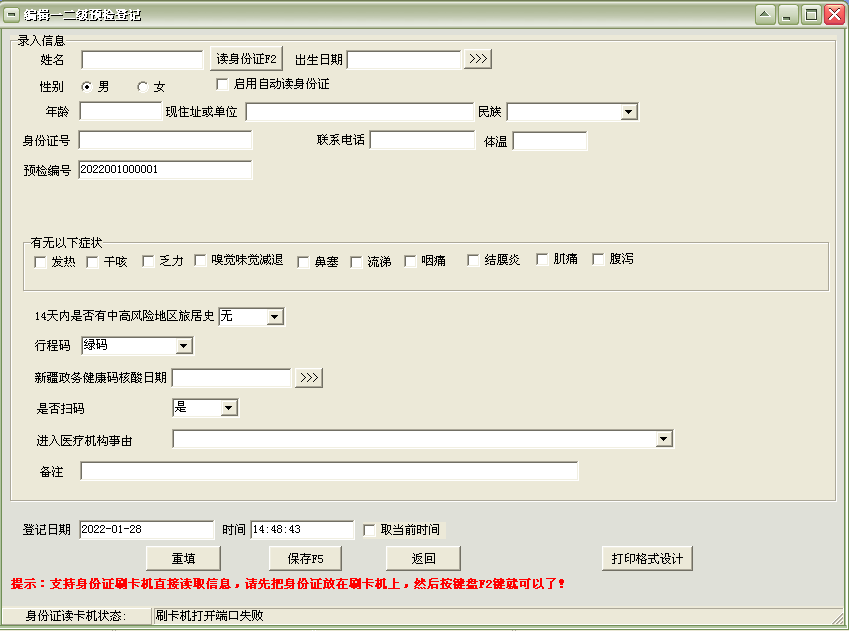This screenshot has height=631, width=849.
Task: Check the 鼻塞 symptom box
Action: 303,262
